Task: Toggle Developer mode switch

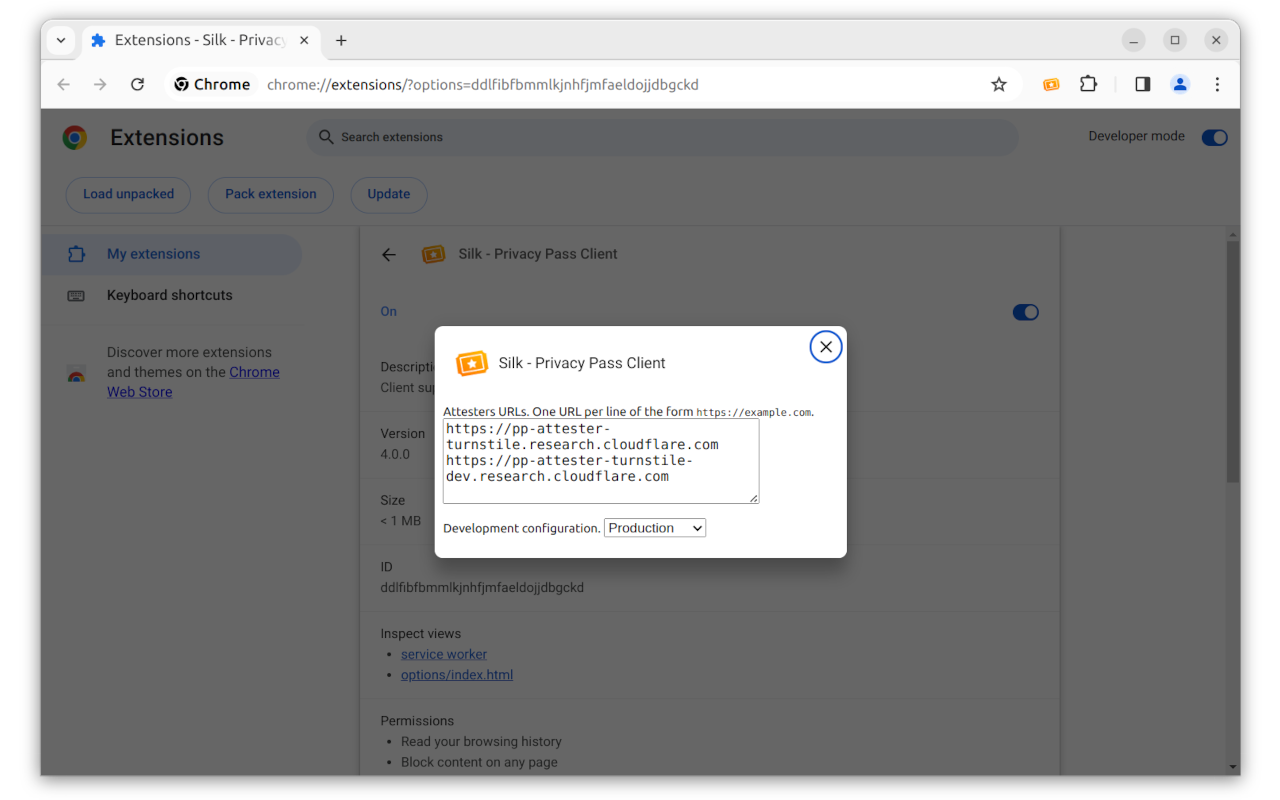Action: pyautogui.click(x=1214, y=137)
